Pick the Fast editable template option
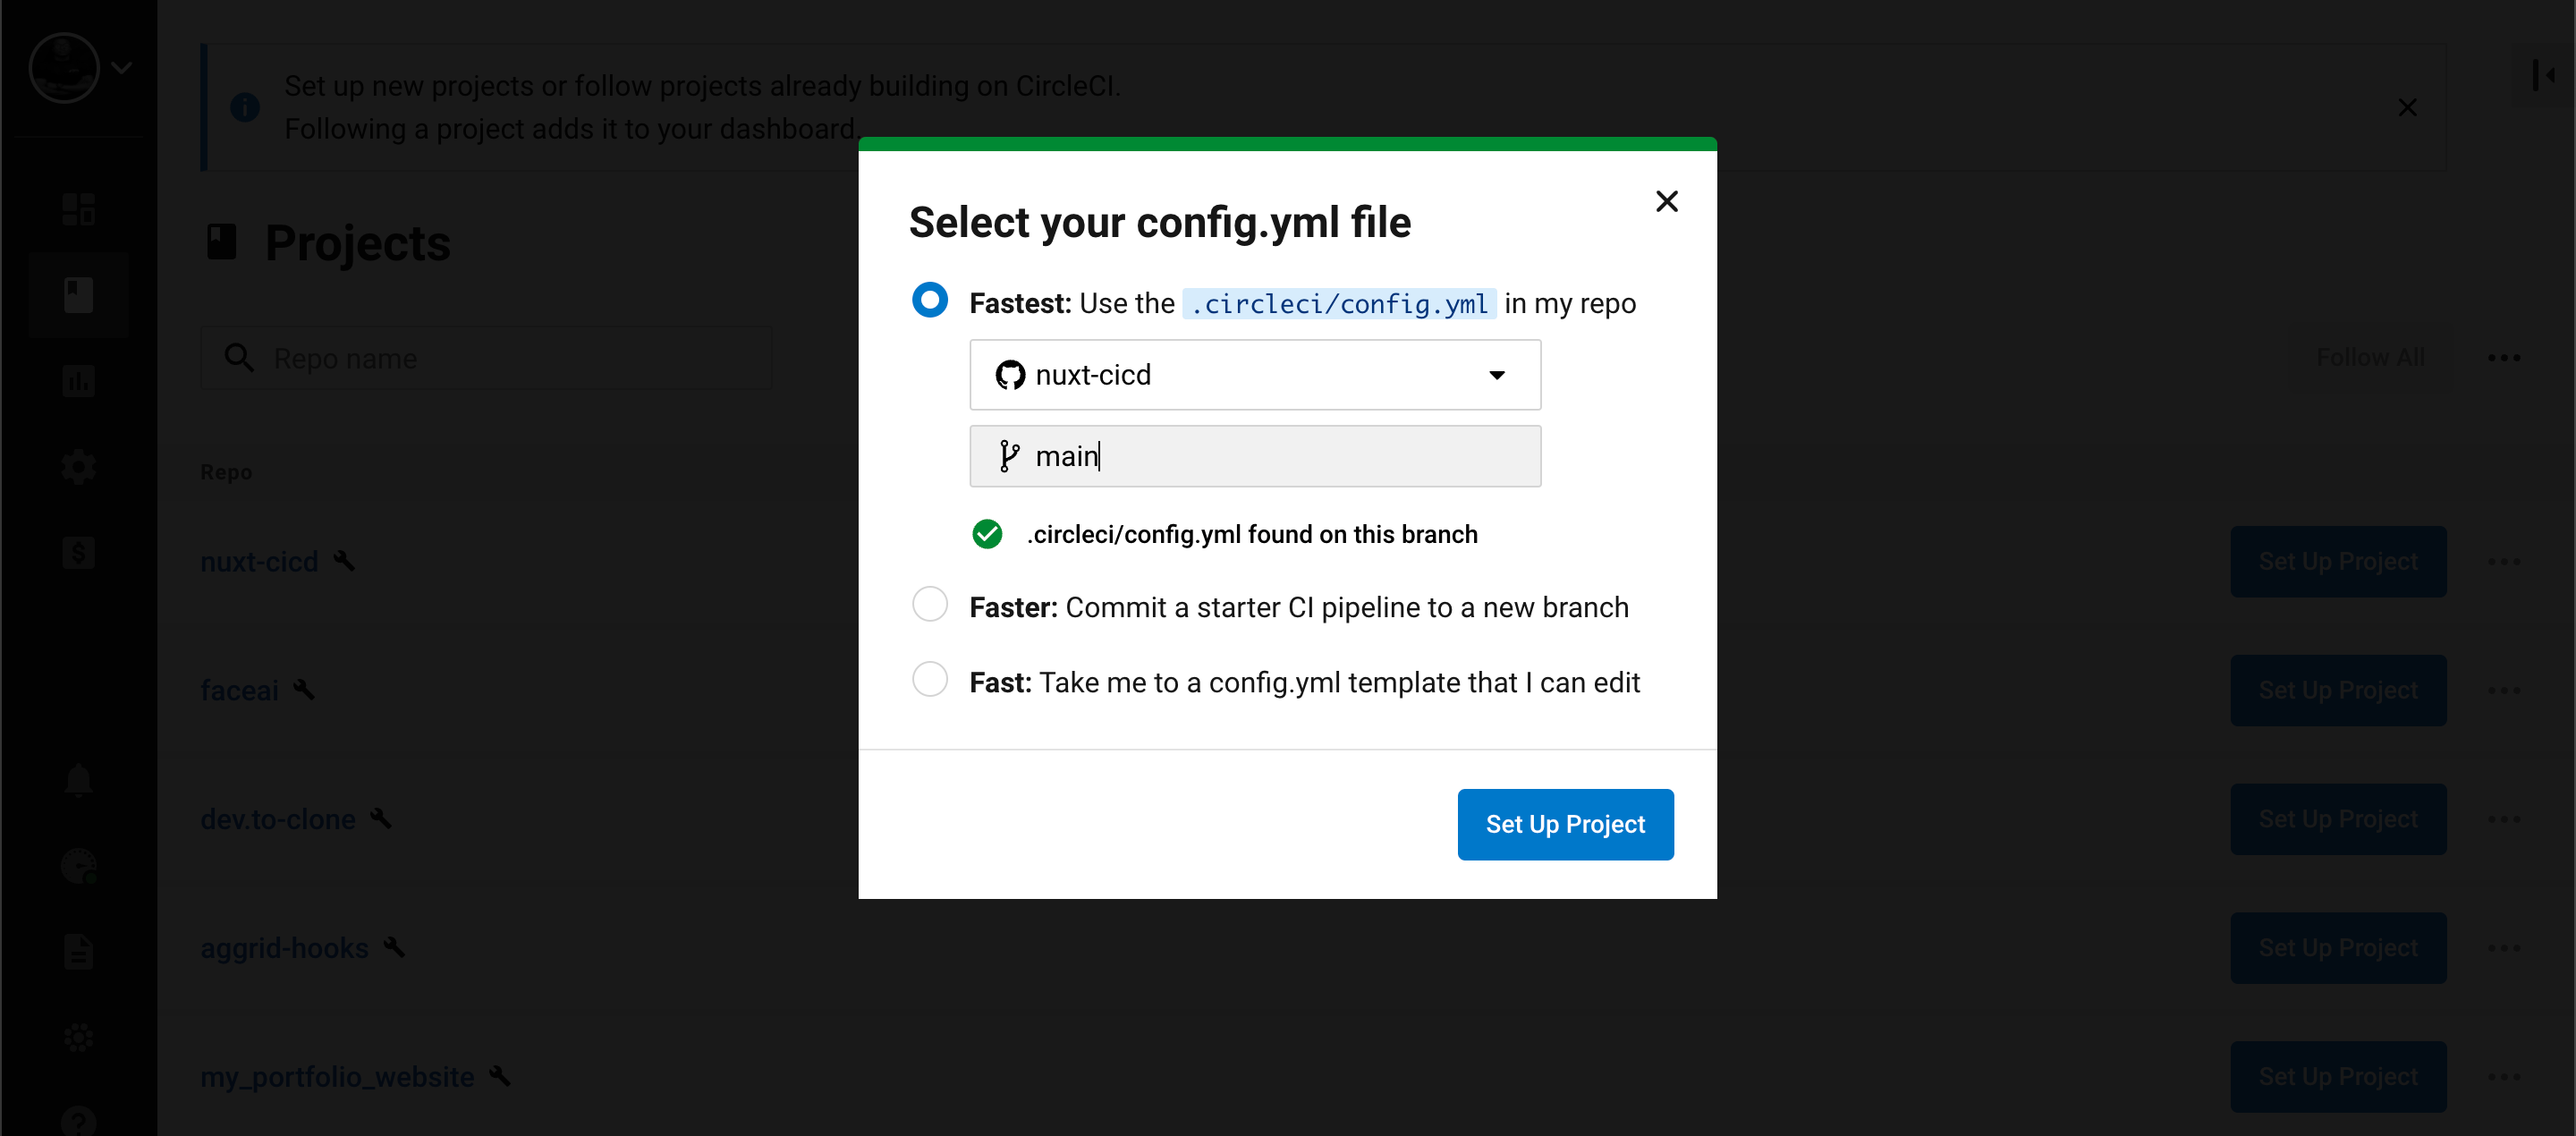Image resolution: width=2576 pixels, height=1136 pixels. [929, 679]
